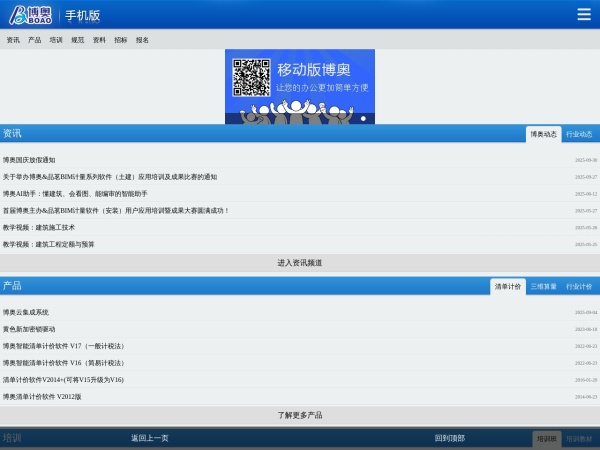Open the 黄色新加密锁驱动 item
Image resolution: width=600 pixels, height=450 pixels.
29,329
